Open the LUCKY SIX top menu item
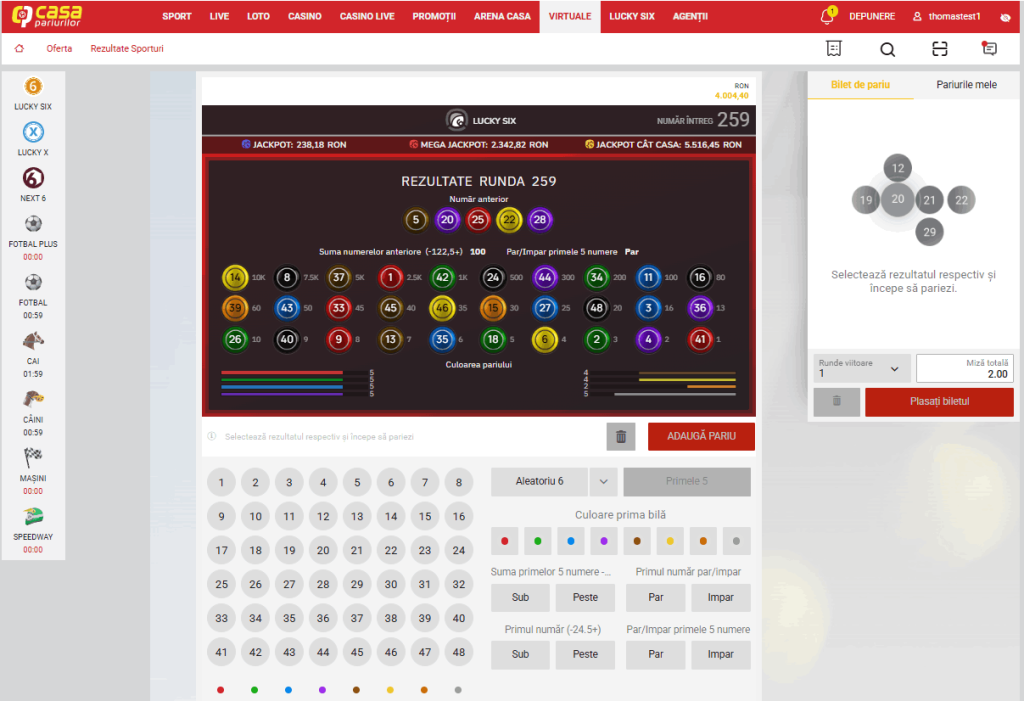 [x=632, y=16]
